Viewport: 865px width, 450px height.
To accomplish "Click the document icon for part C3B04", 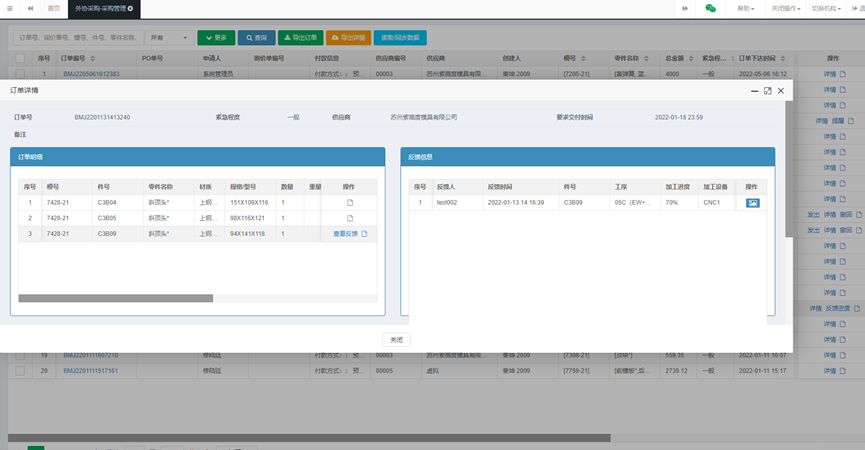I will 350,203.
